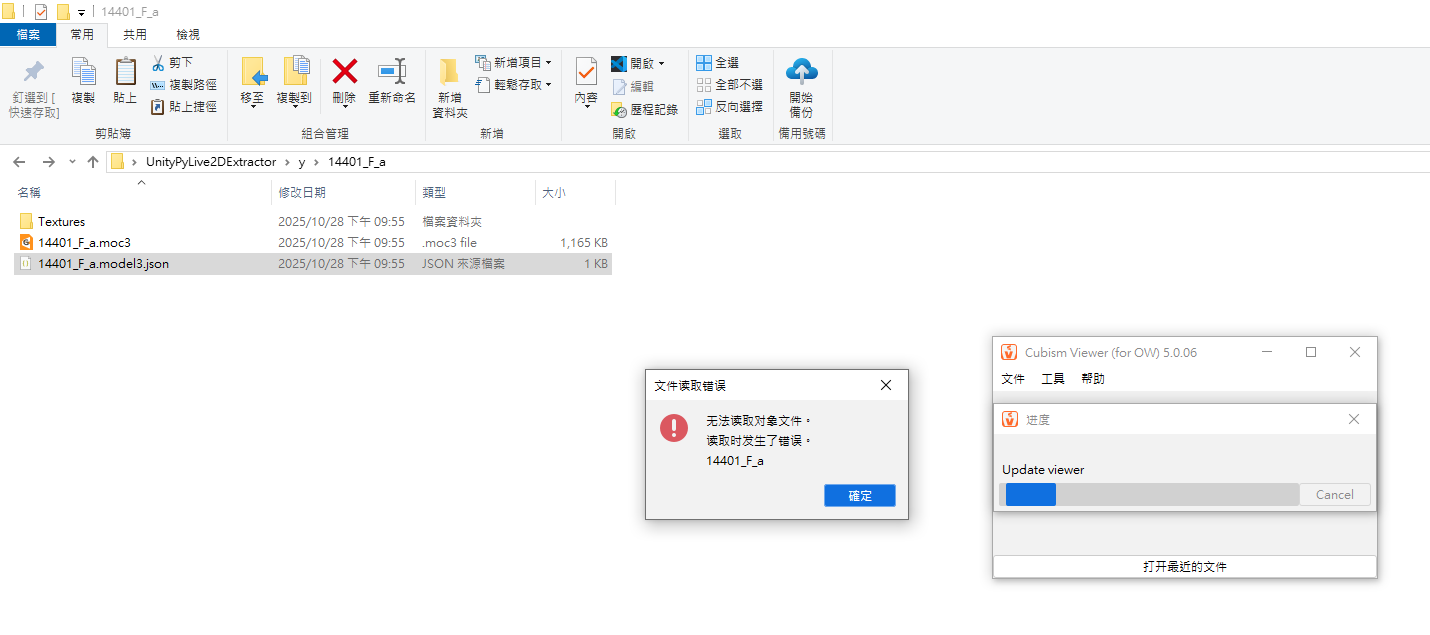Open the Tools menu in Cubism Viewer

1052,379
